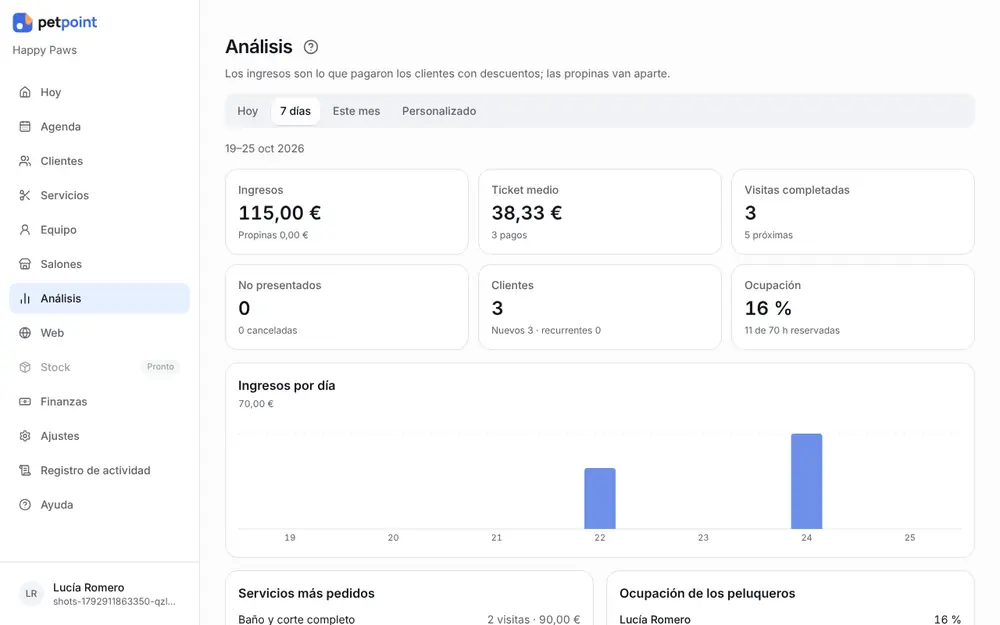
Task: Click the Registro de actividad scroll icon
Action: click(x=25, y=471)
